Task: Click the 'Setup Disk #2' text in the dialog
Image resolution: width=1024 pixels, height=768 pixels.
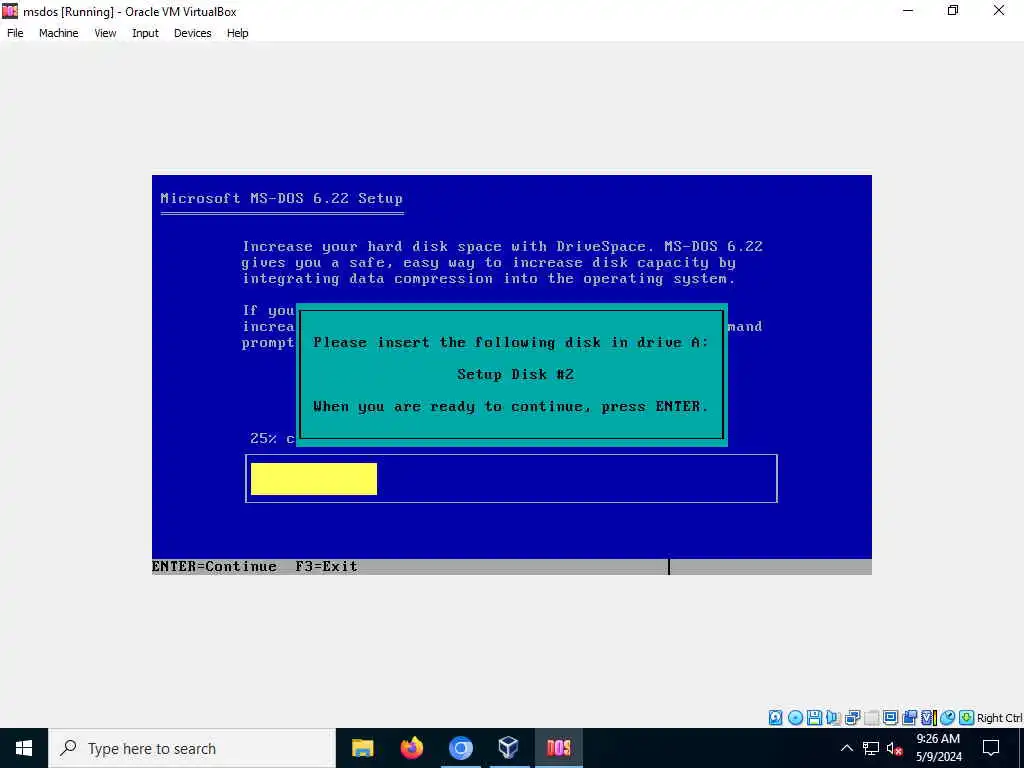Action: [x=515, y=374]
